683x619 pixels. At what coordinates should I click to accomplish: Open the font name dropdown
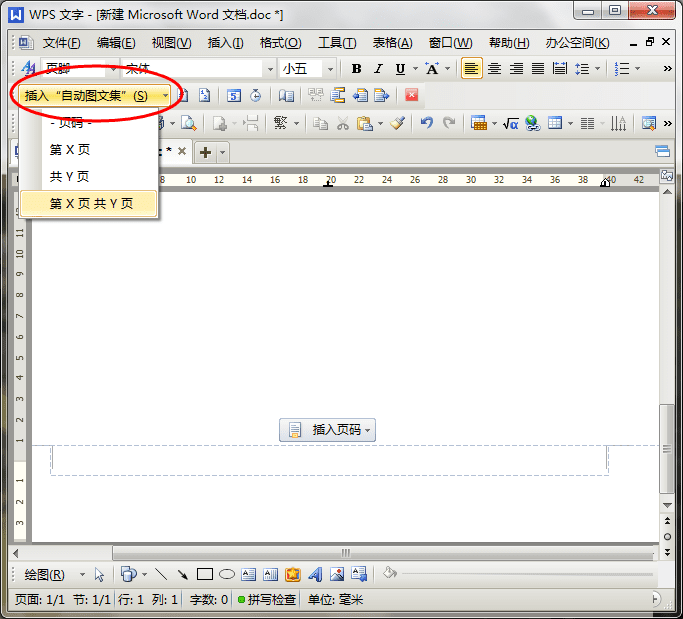270,69
